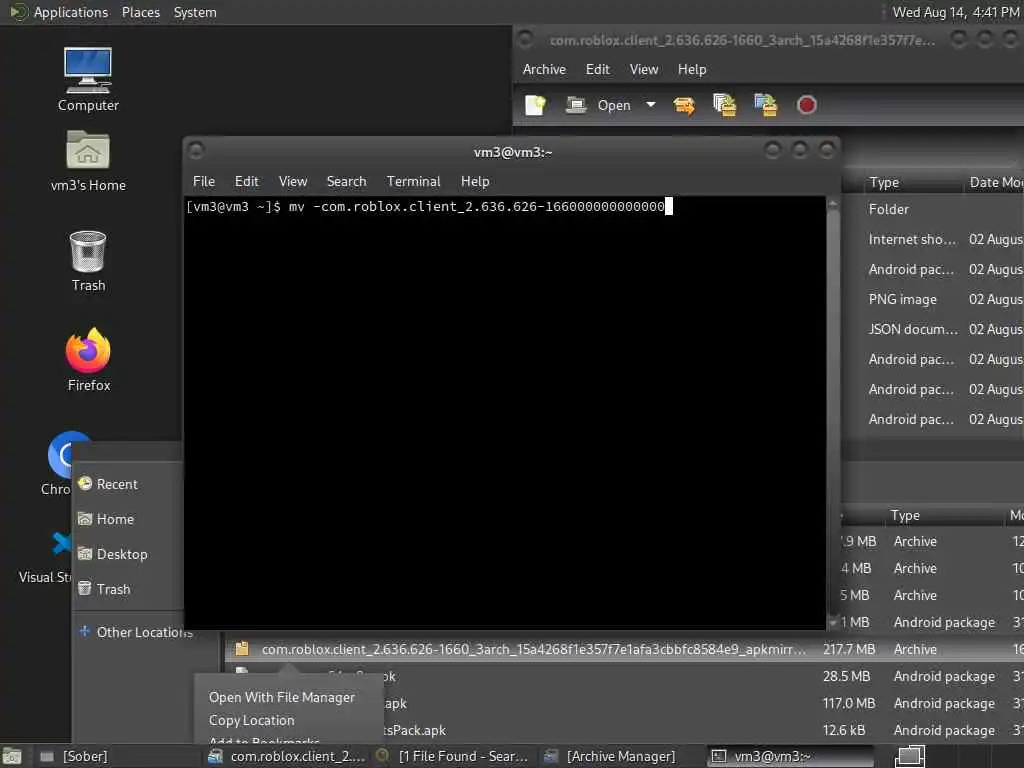The height and width of the screenshot is (768, 1024).
Task: Open the Computer desktop icon
Action: tap(88, 79)
